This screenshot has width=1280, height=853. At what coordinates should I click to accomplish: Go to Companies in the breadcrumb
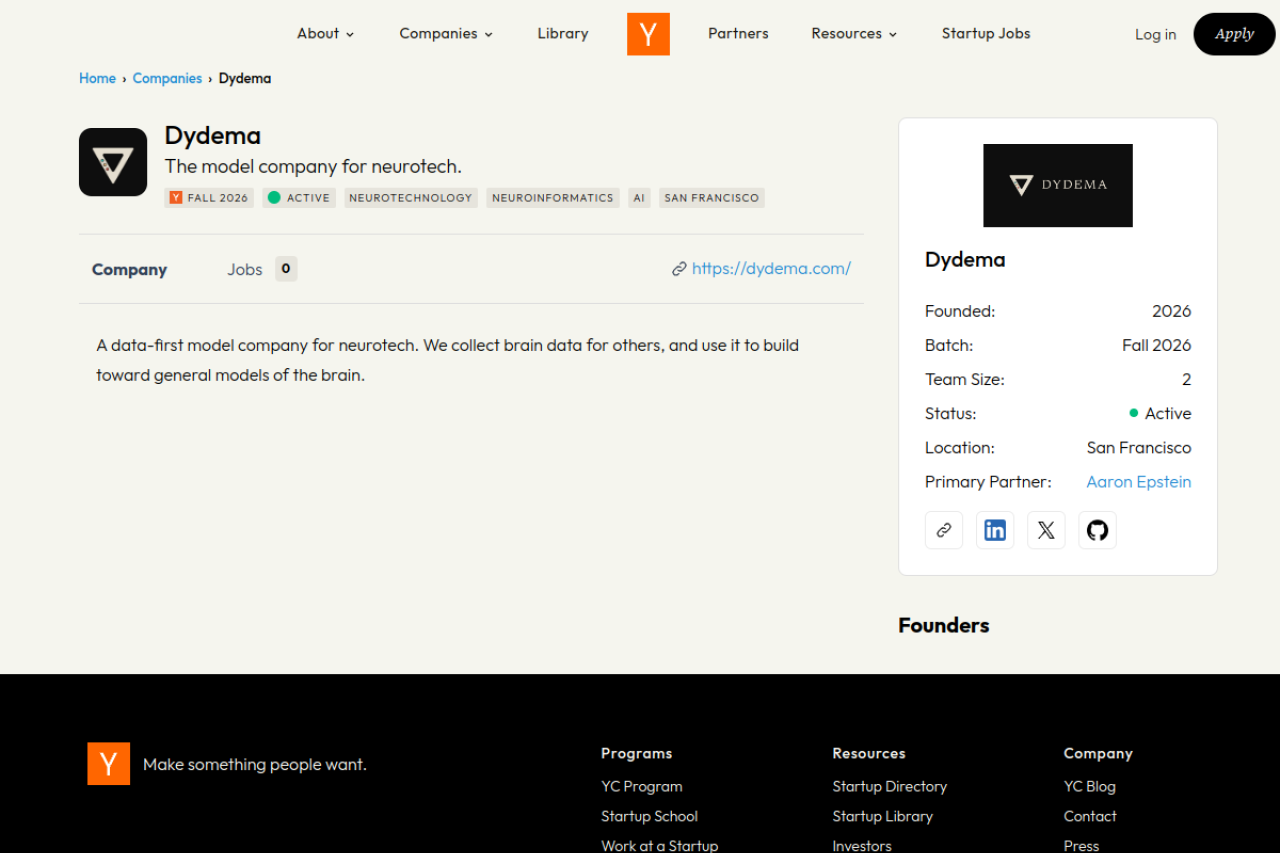167,78
